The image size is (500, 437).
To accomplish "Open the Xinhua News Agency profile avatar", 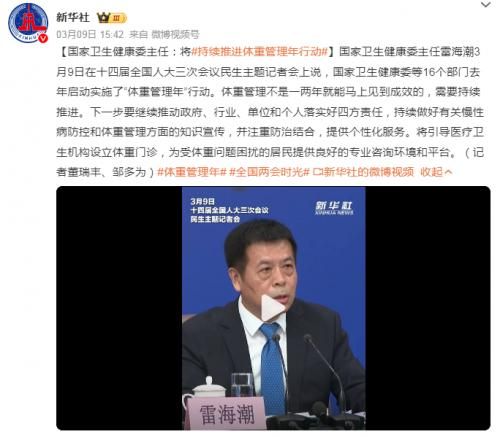I will pos(28,23).
